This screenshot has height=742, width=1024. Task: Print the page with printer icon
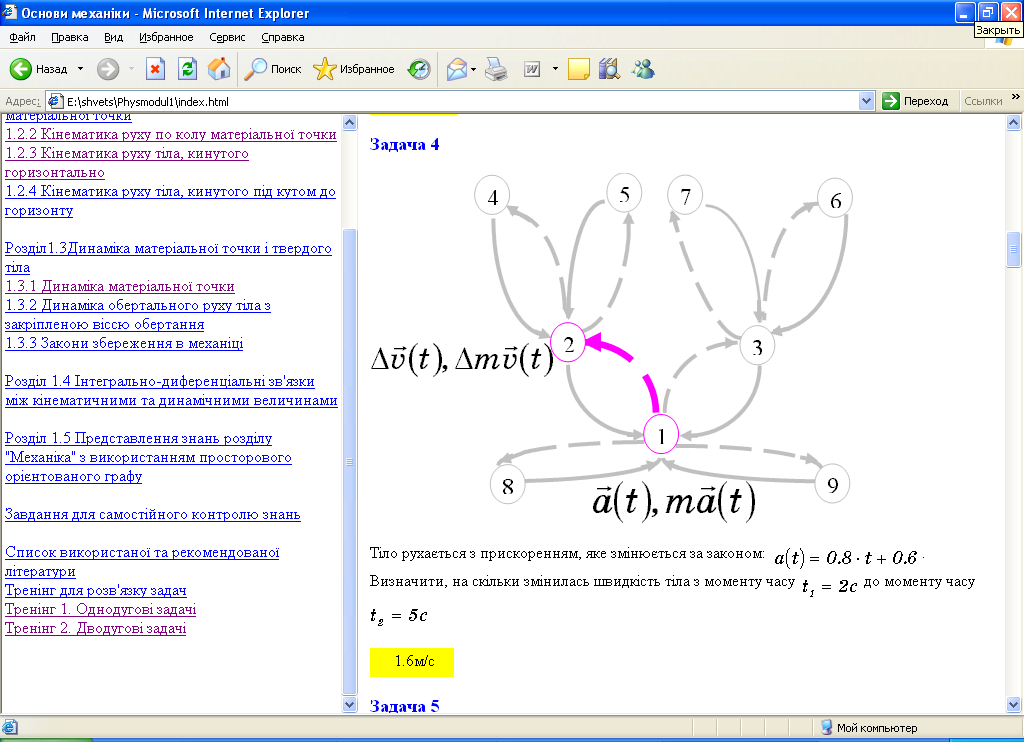(x=496, y=69)
